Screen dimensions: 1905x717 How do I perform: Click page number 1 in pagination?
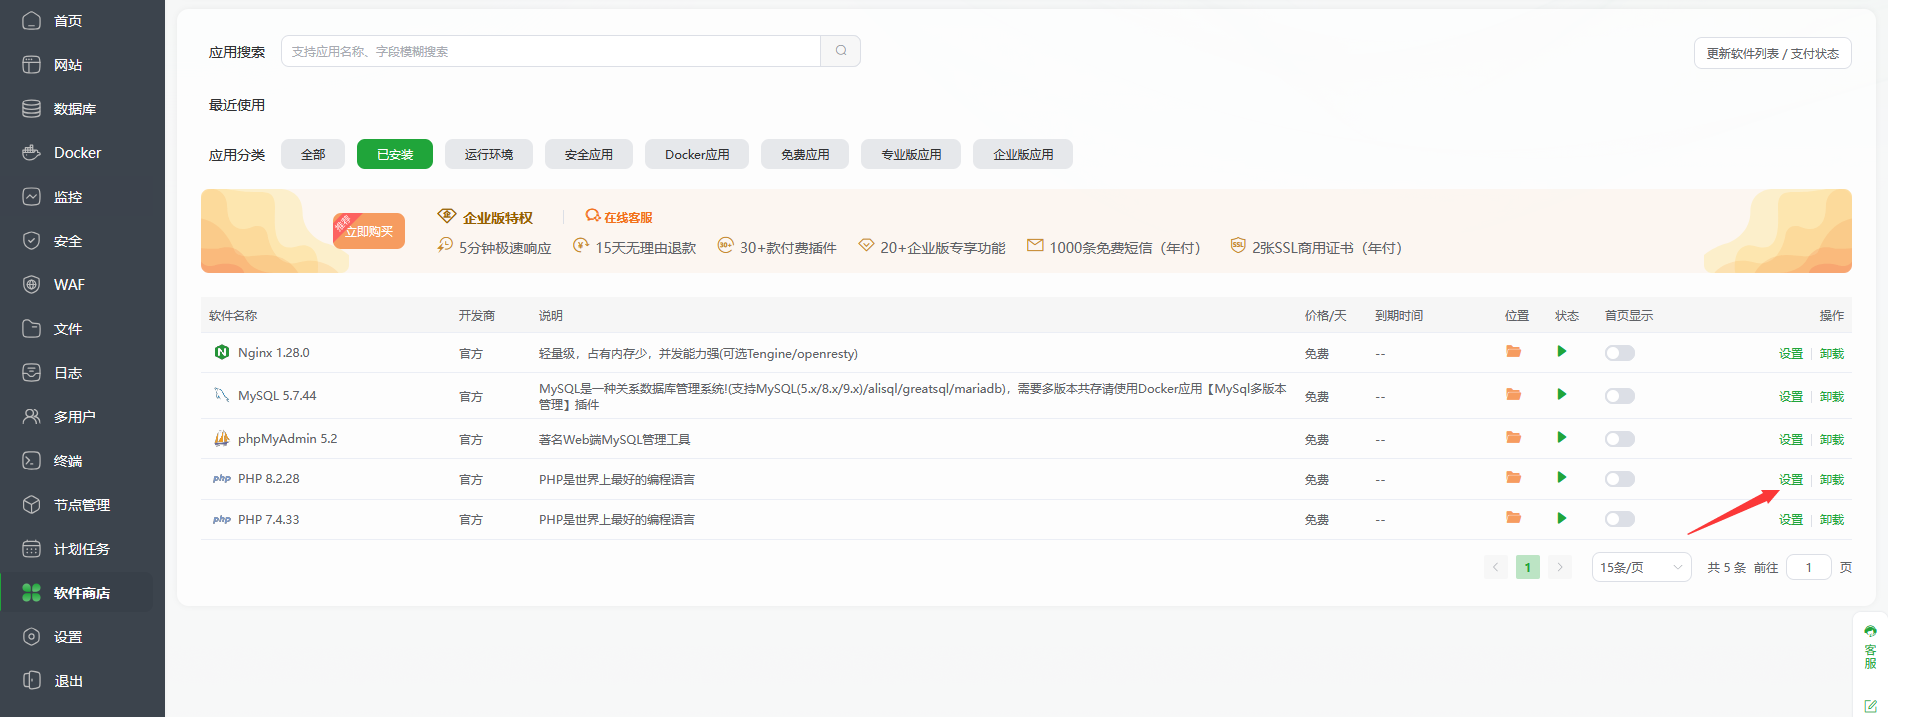point(1527,567)
